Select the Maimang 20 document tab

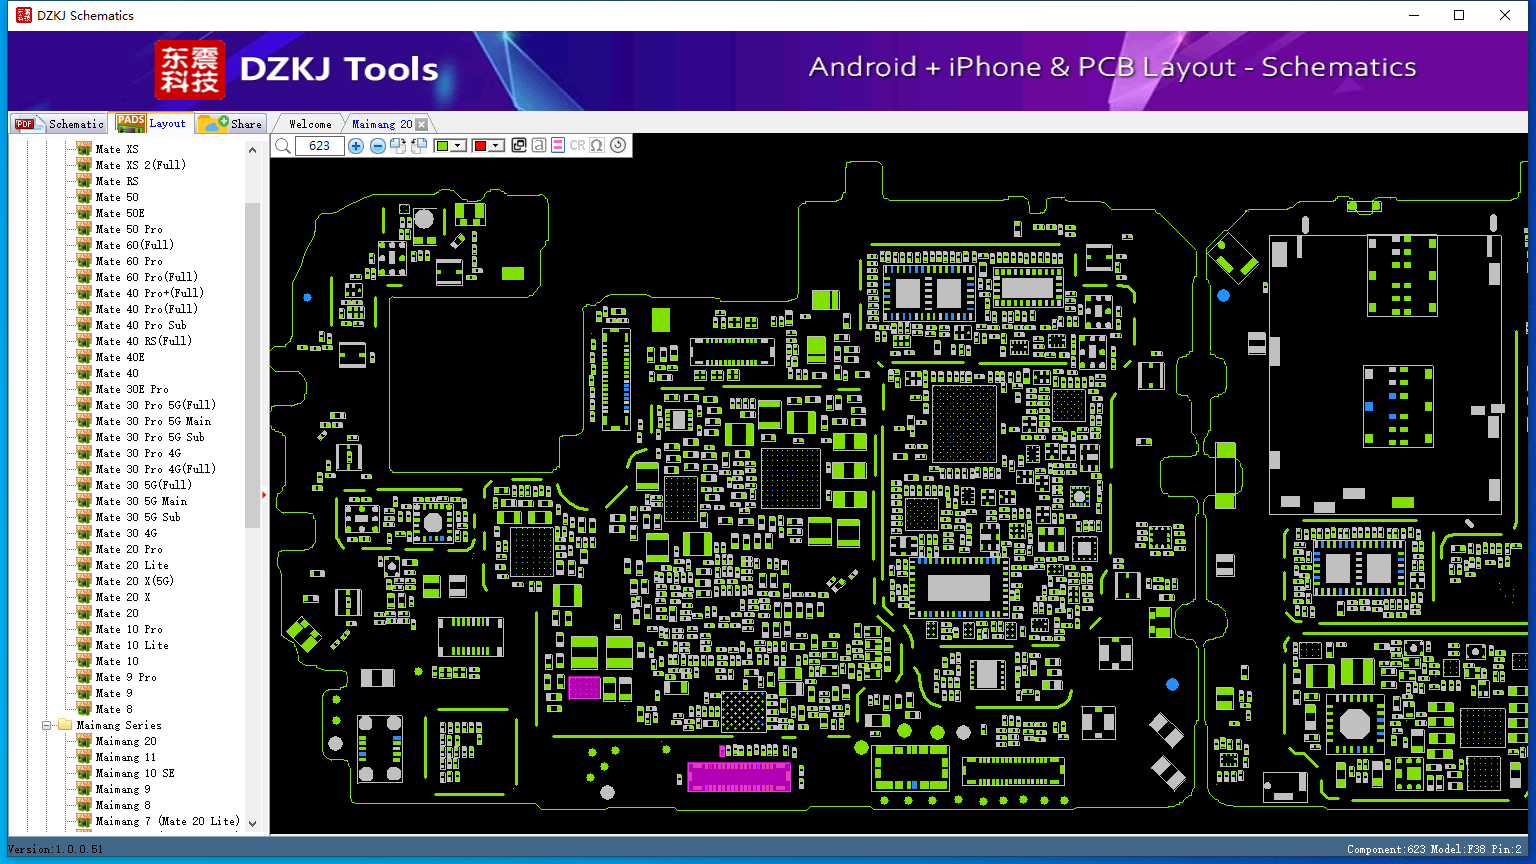382,124
